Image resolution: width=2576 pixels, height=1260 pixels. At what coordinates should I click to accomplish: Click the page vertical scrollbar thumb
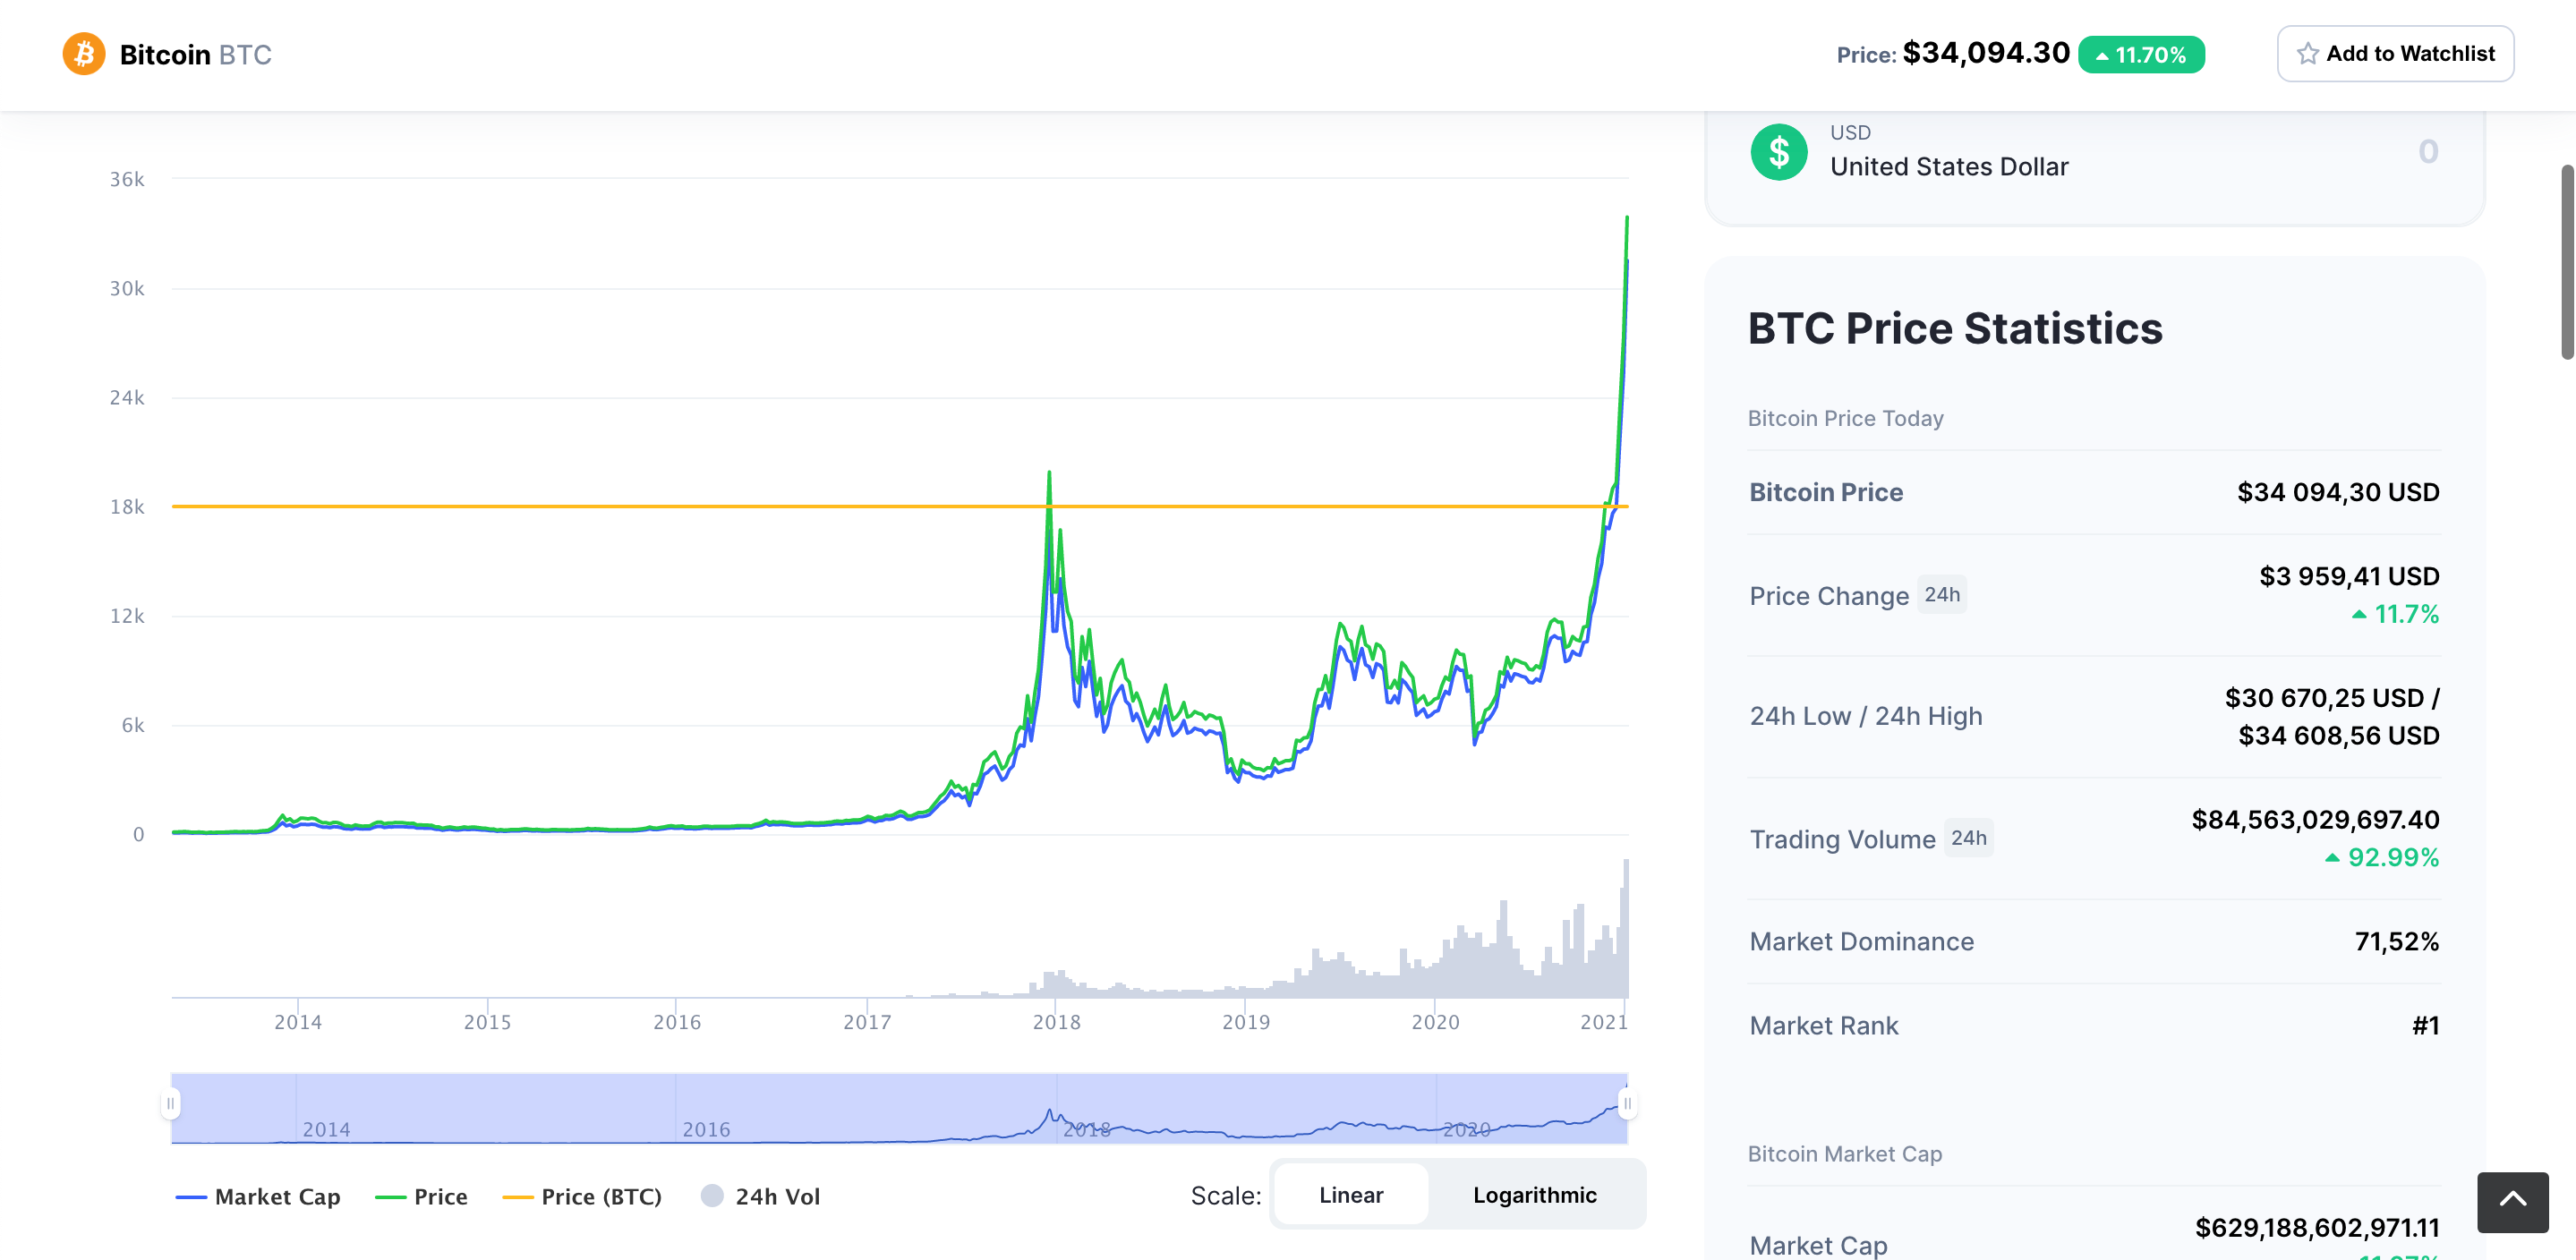tap(2566, 262)
